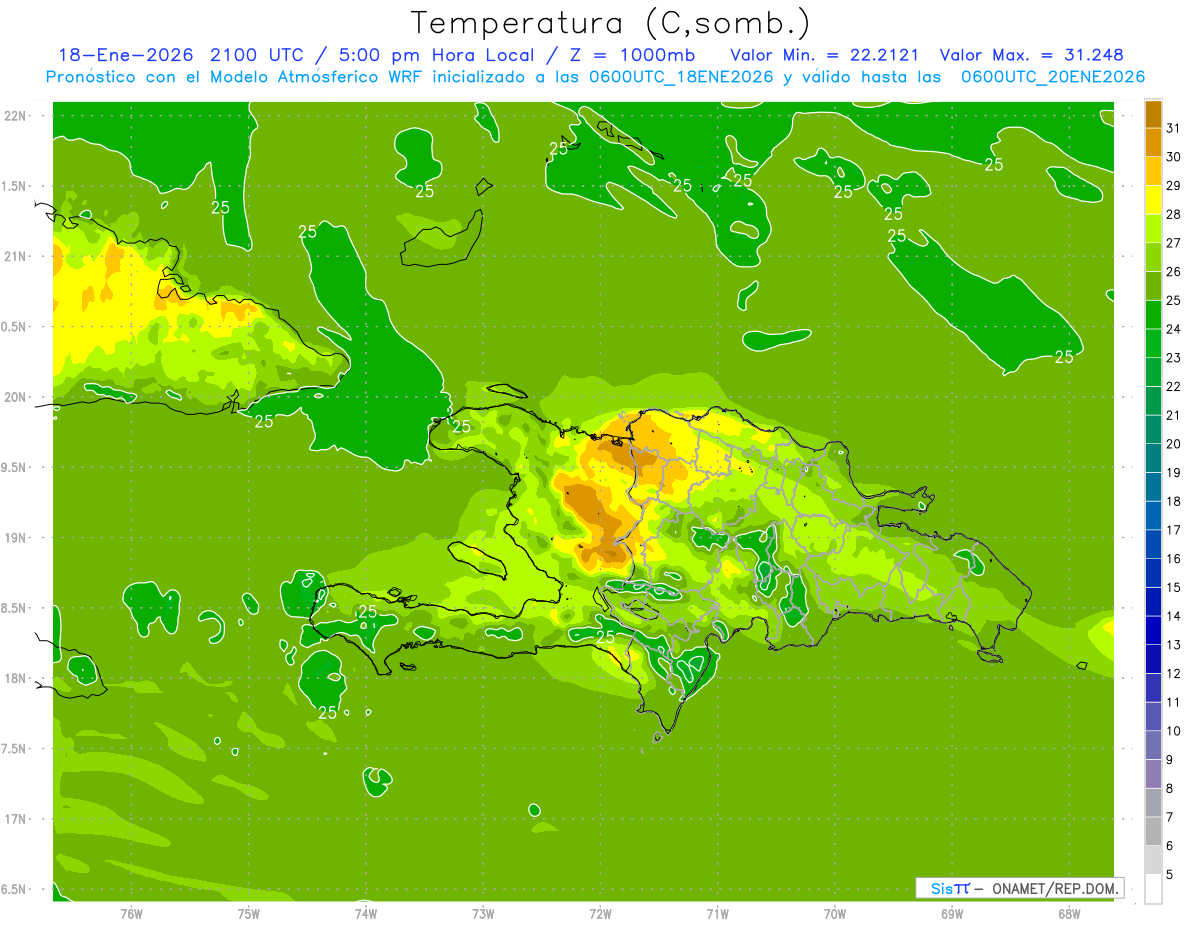Image resolution: width=1200 pixels, height=927 pixels.
Task: Click the '9.5N' latitude axis label
Action: tap(15, 467)
